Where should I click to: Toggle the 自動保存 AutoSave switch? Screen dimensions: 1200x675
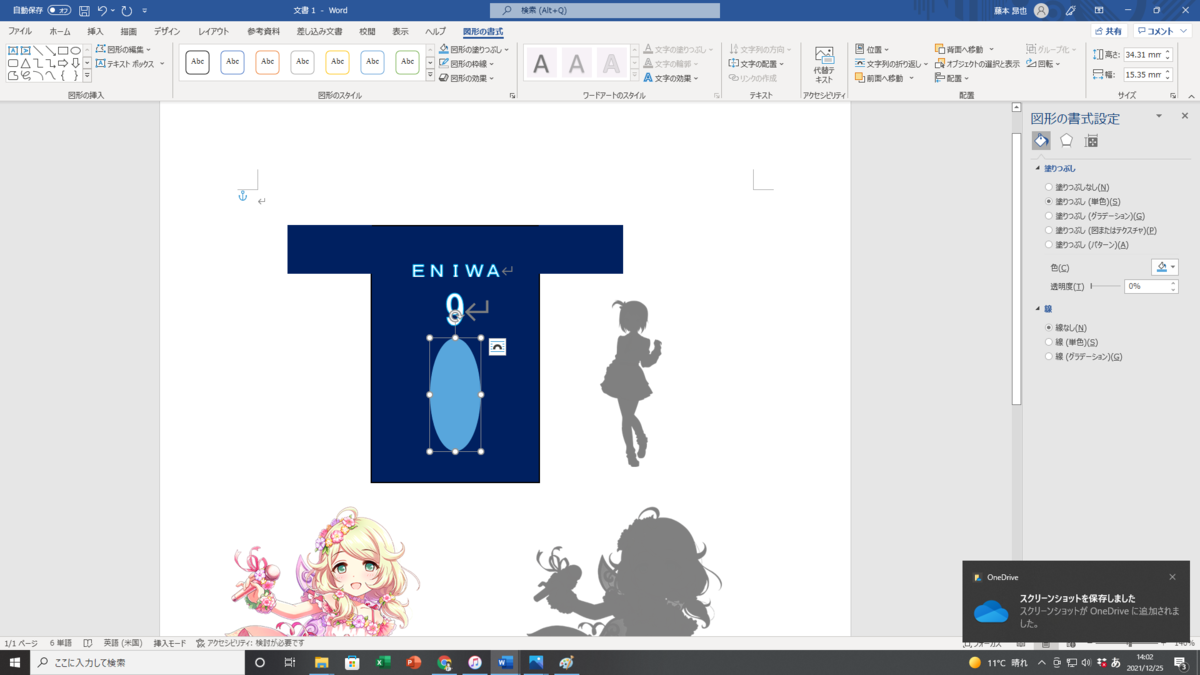pos(59,10)
